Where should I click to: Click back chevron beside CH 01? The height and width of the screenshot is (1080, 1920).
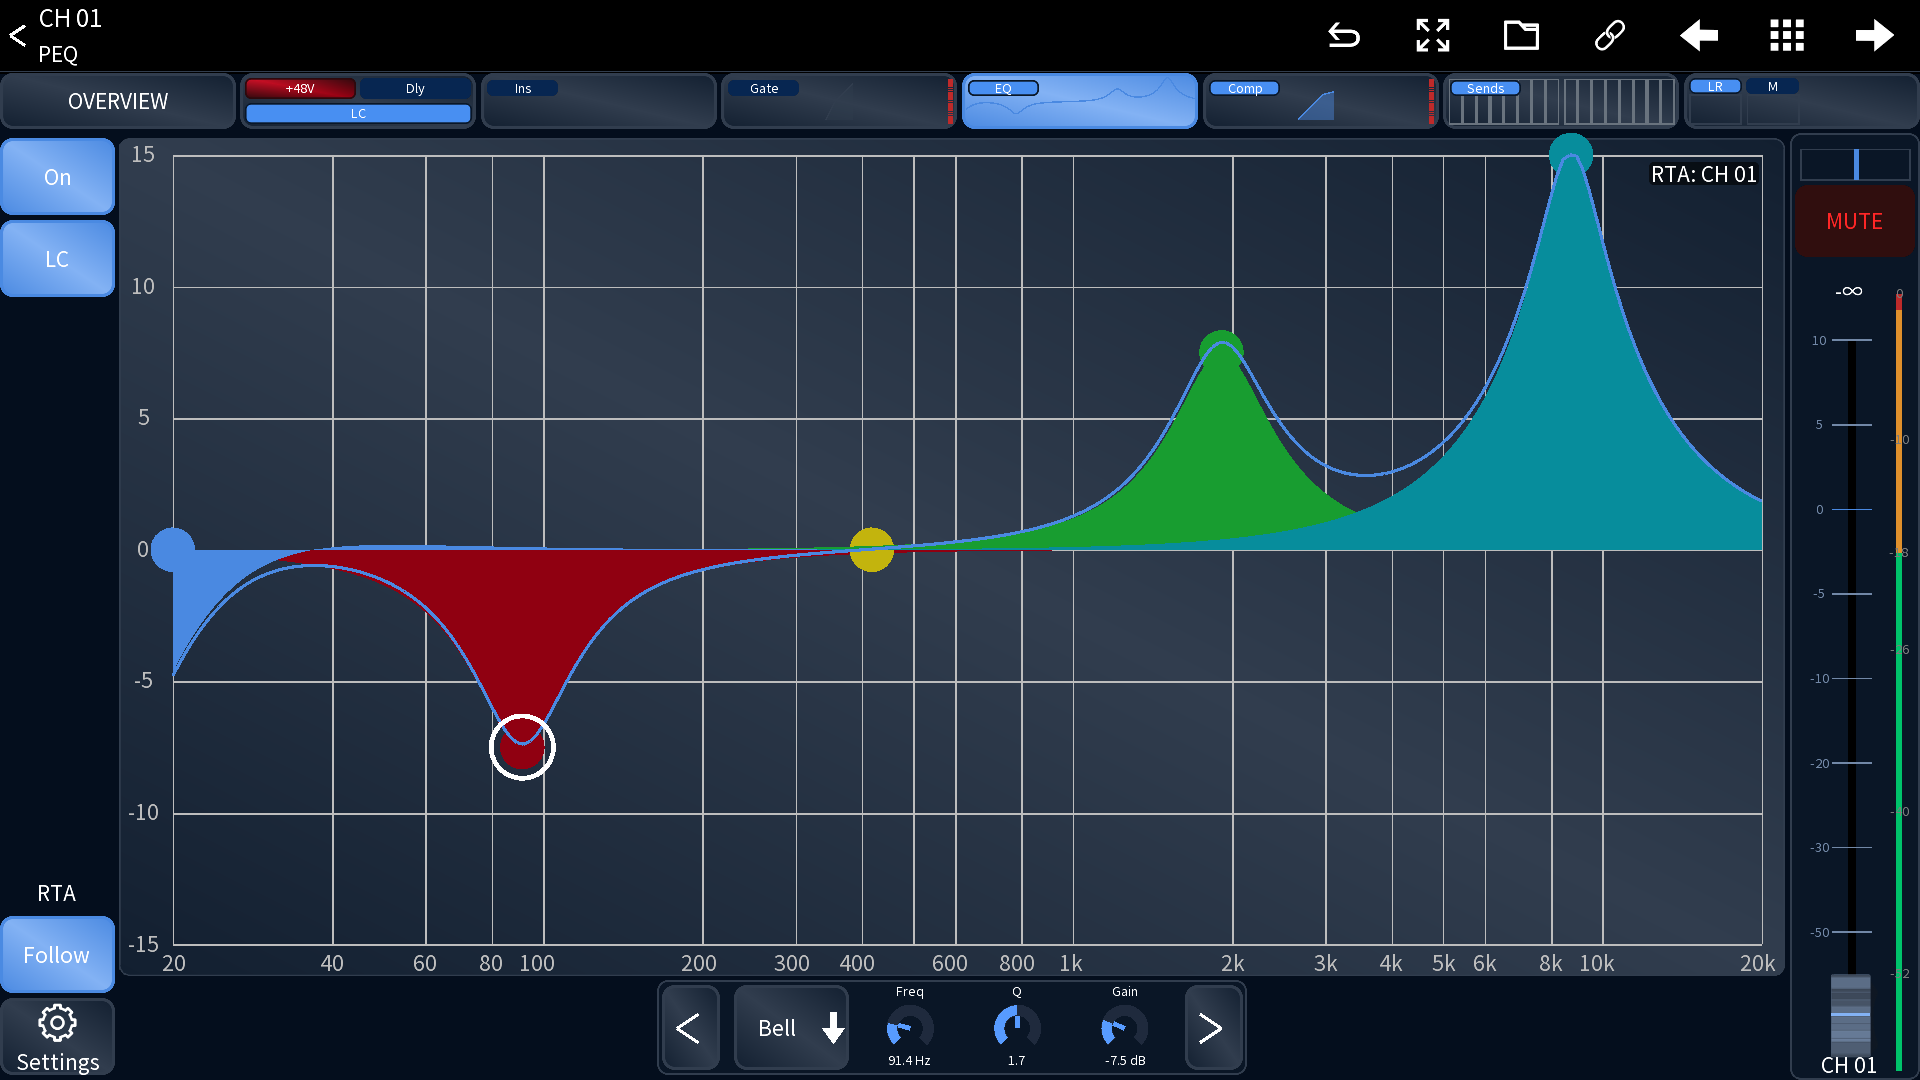click(x=18, y=36)
